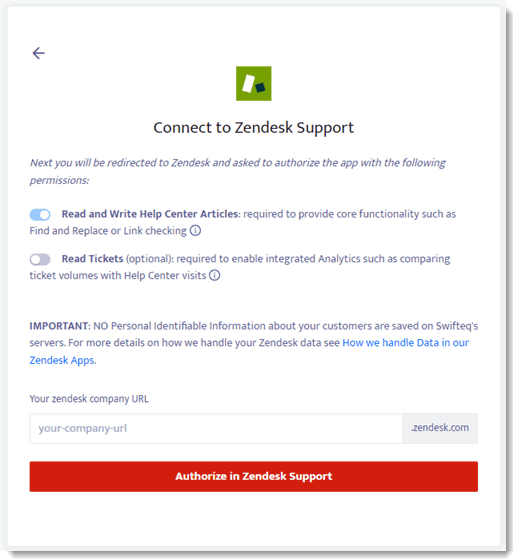
Task: Focus the your-company-url input field
Action: 216,429
